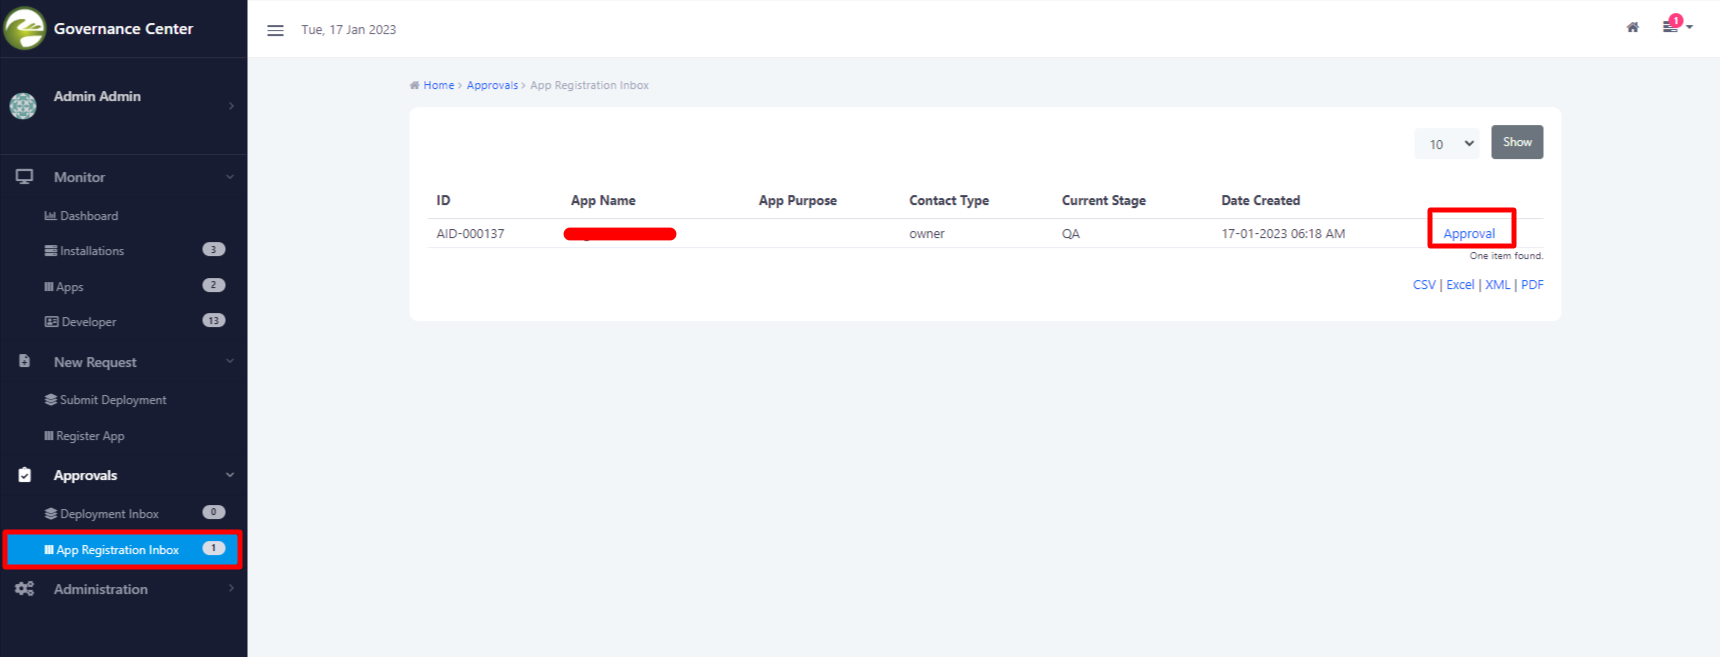Go to Home breadcrumb link
This screenshot has width=1720, height=657.
click(x=438, y=85)
